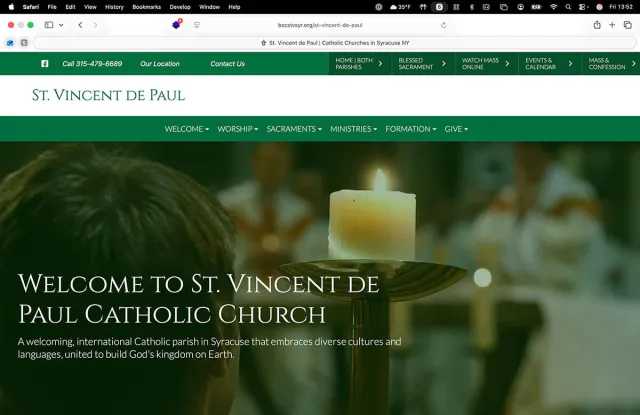Click the four-squares grid menu bar icon
640x415 pixels.
click(456, 7)
